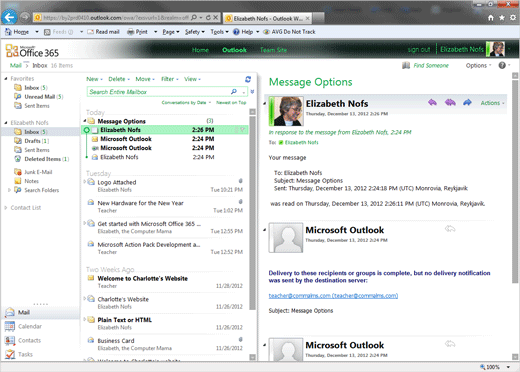The width and height of the screenshot is (520, 372).
Task: Open the Deleted Items folder
Action: [42, 159]
